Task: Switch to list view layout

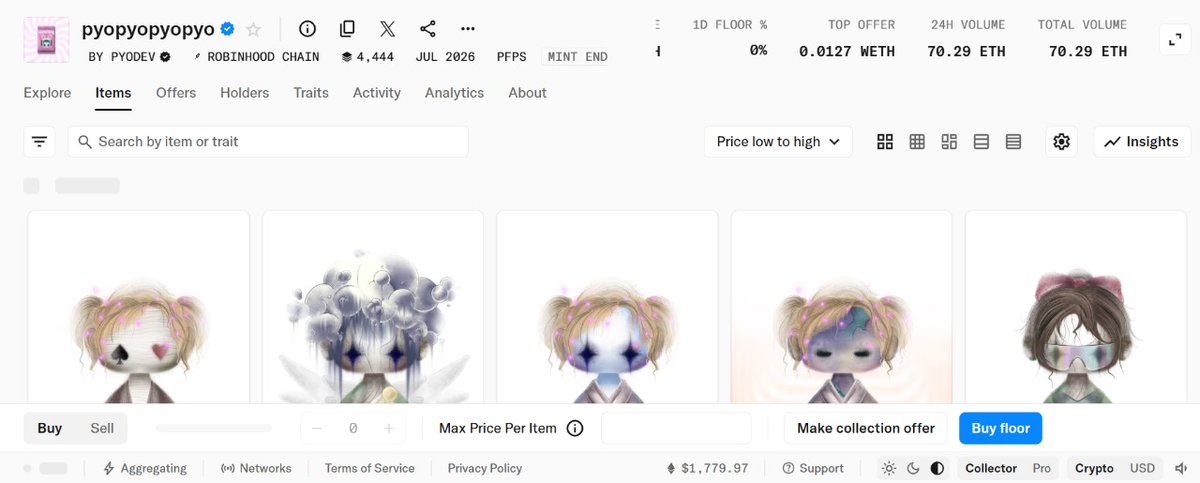Action: [x=981, y=142]
